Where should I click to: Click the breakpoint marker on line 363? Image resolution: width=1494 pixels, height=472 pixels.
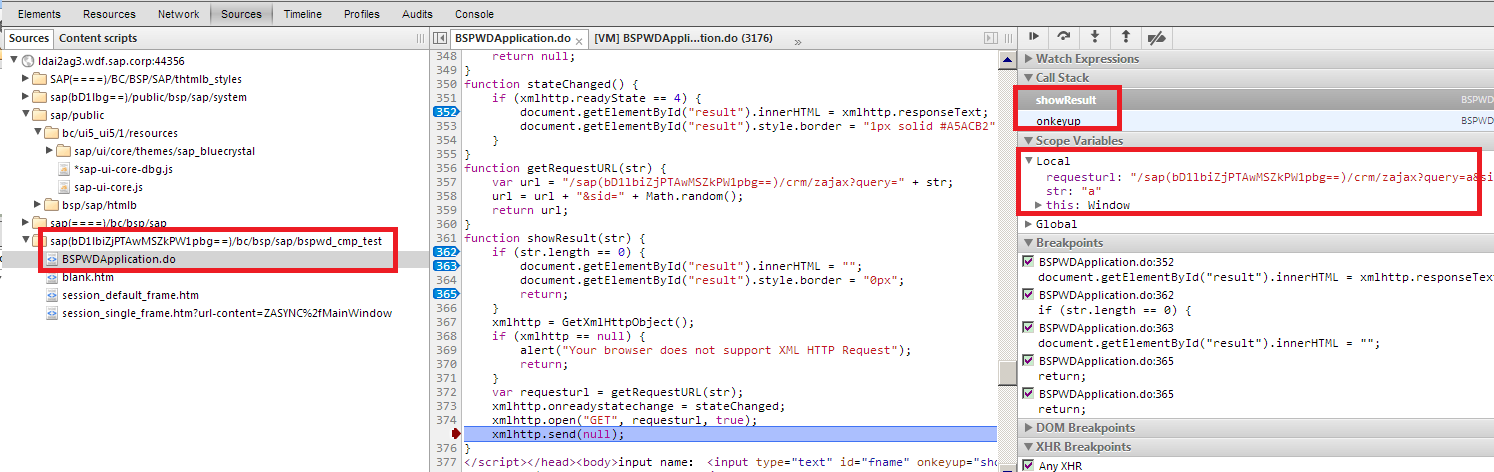[x=446, y=266]
